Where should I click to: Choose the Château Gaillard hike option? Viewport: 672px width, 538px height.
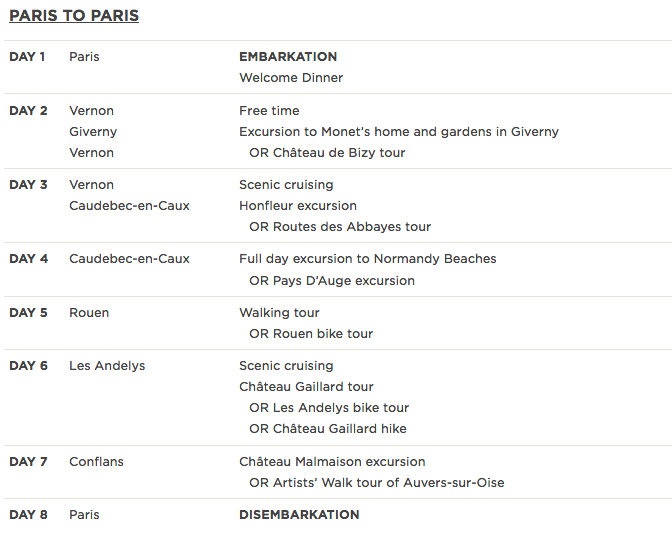coord(328,429)
